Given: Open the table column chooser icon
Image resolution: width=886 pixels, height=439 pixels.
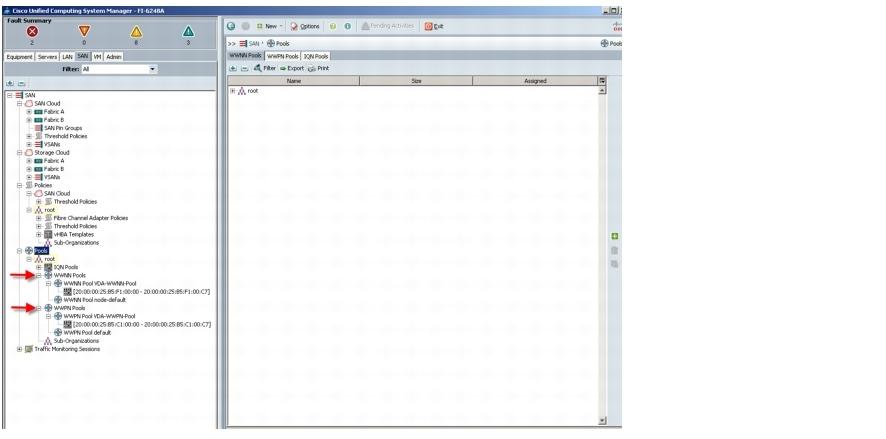Looking at the screenshot, I should point(602,81).
